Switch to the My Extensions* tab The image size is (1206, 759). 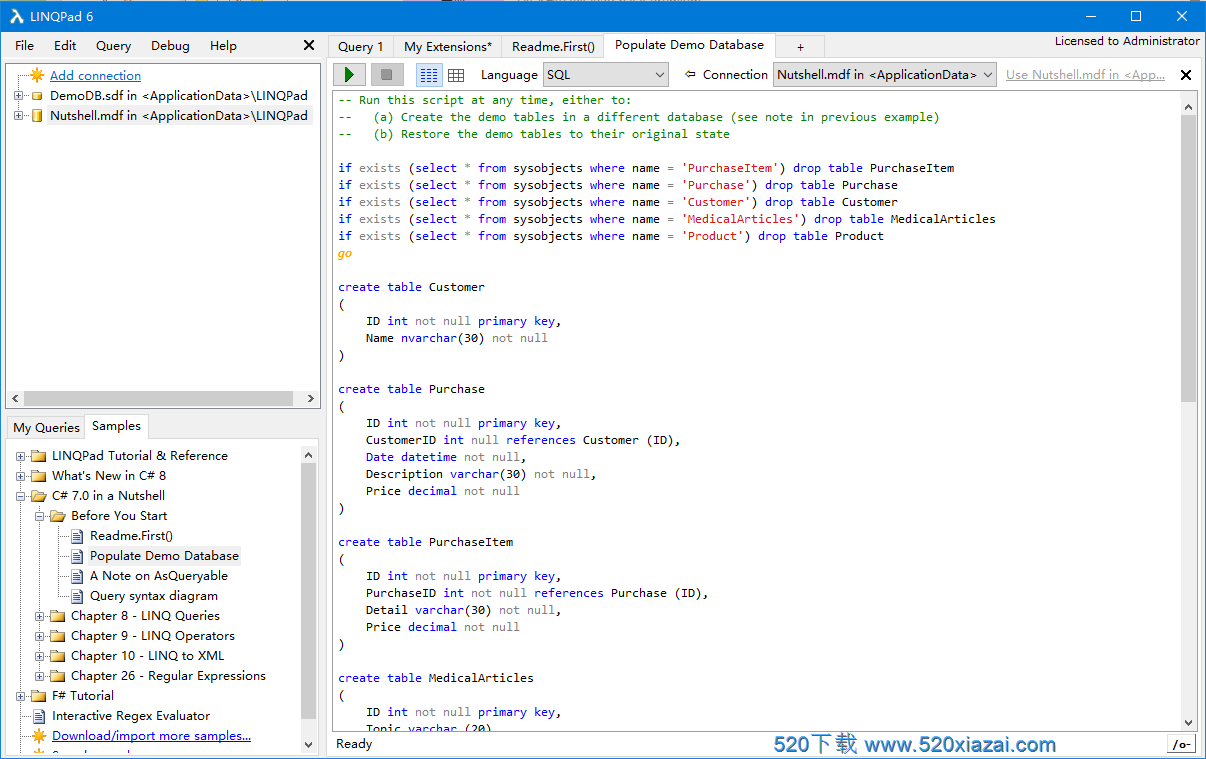pyautogui.click(x=448, y=47)
